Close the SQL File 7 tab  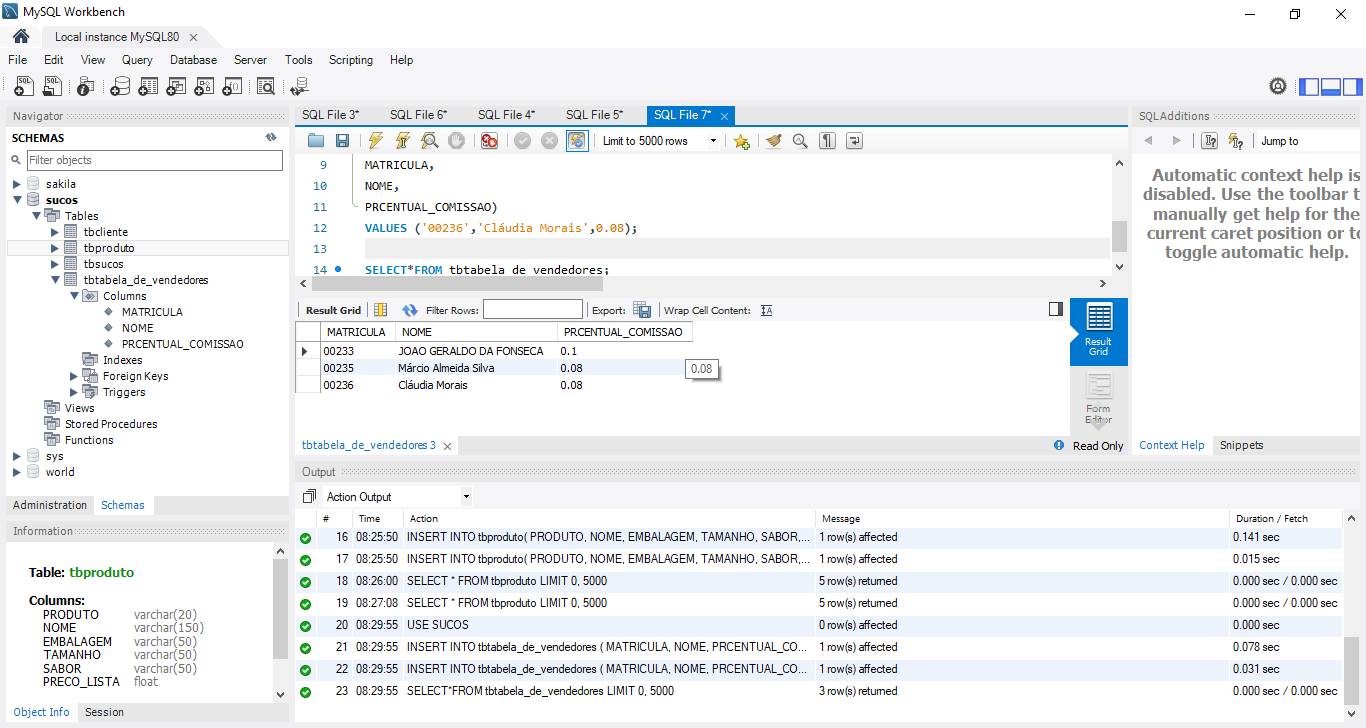tap(724, 116)
